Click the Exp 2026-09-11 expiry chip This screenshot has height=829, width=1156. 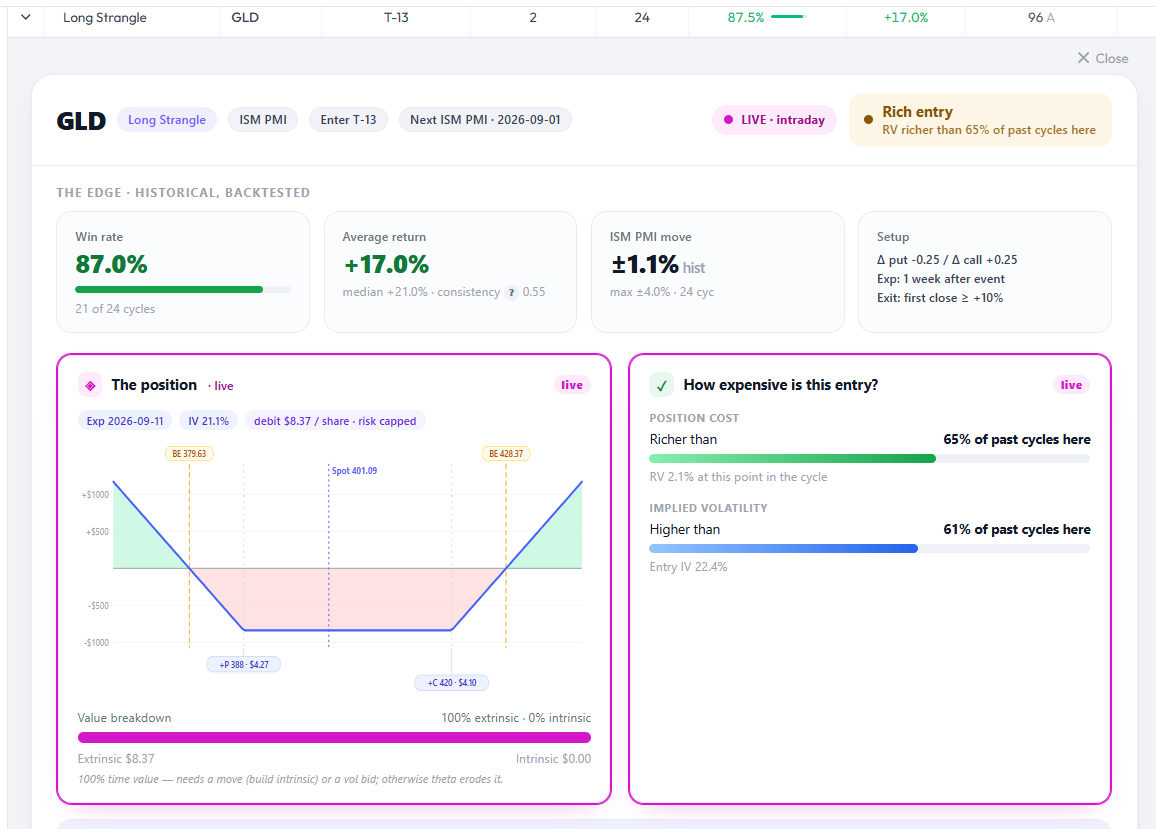click(125, 421)
